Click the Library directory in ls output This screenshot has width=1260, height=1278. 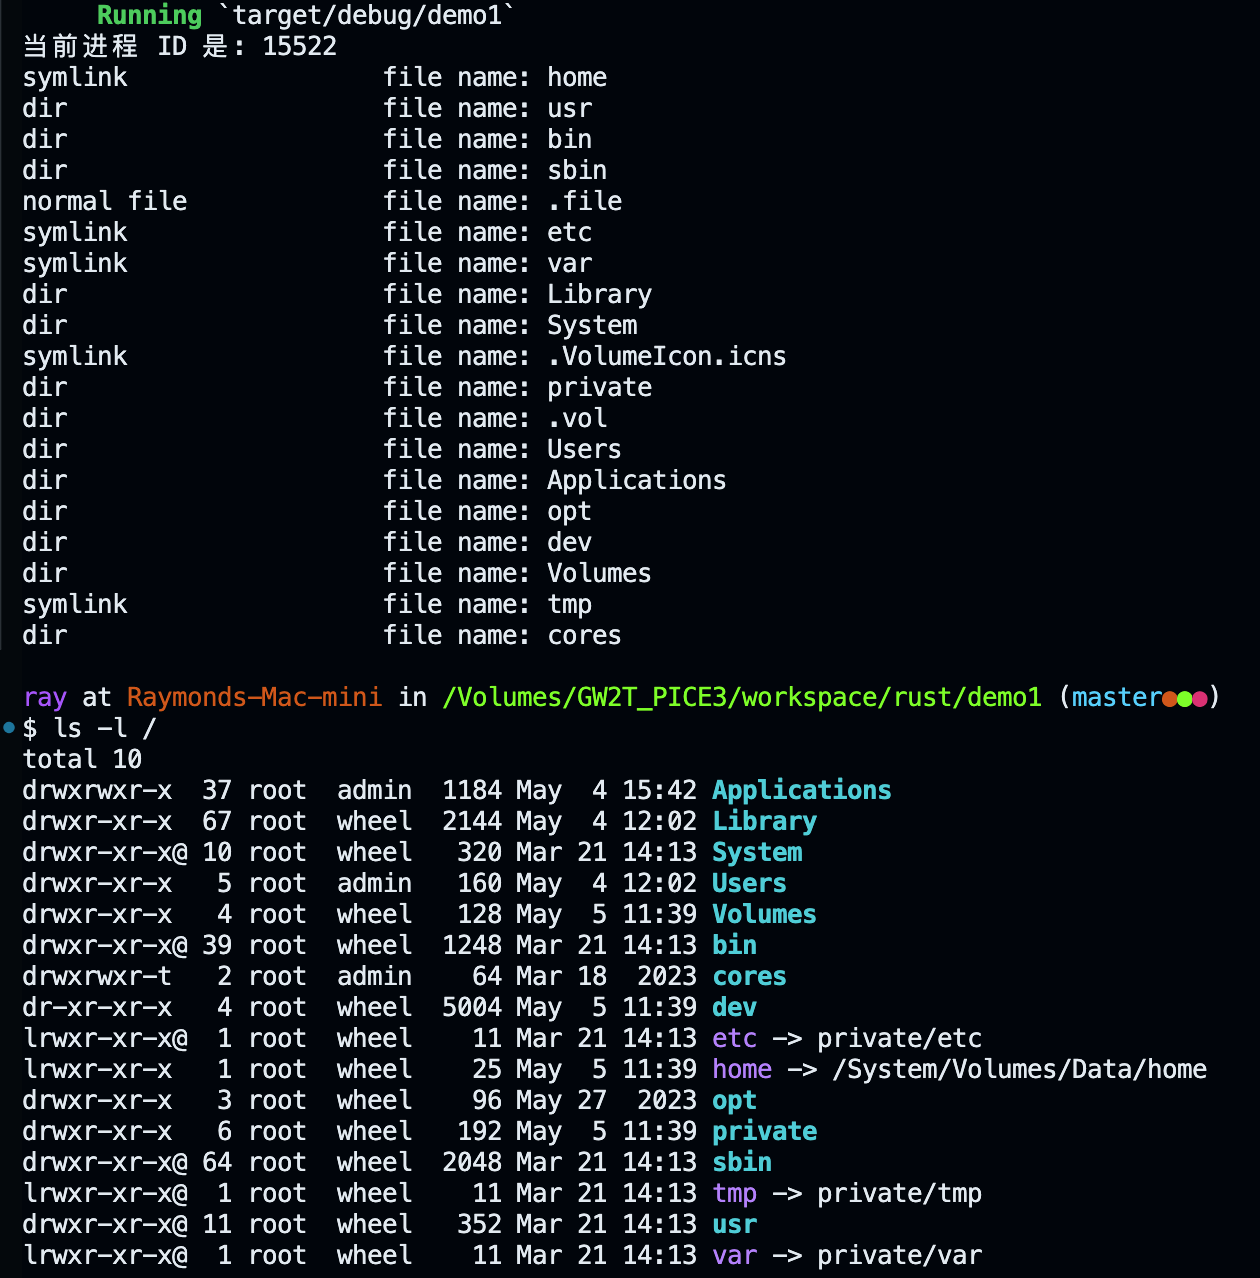764,821
